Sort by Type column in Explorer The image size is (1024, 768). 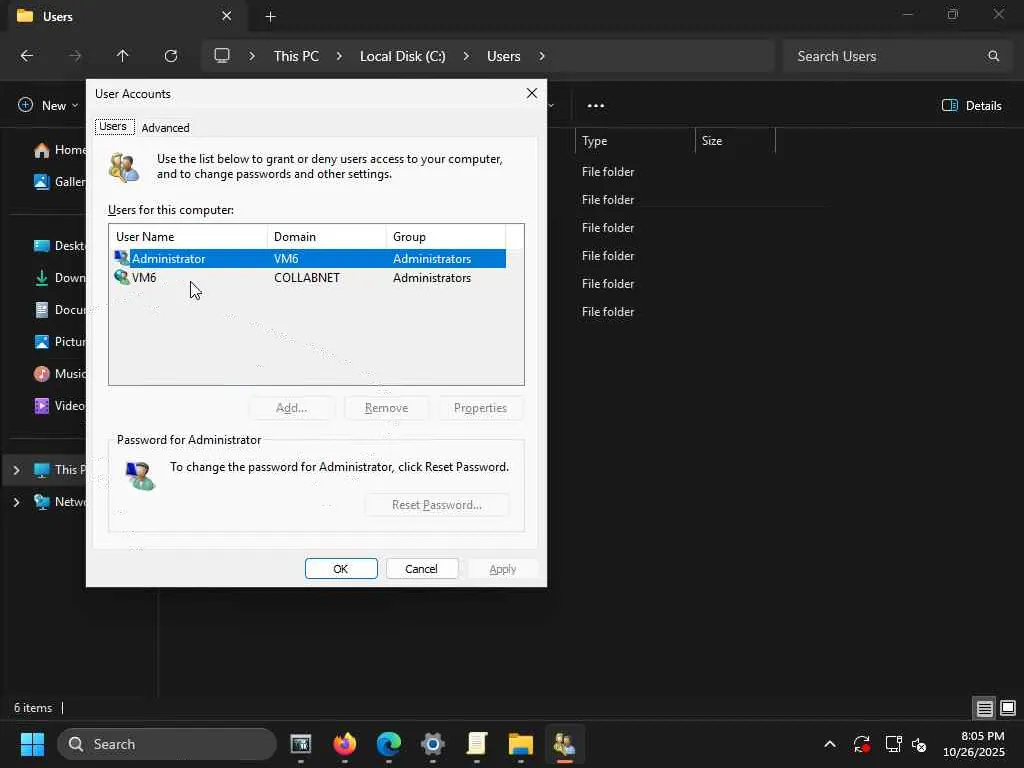635,141
